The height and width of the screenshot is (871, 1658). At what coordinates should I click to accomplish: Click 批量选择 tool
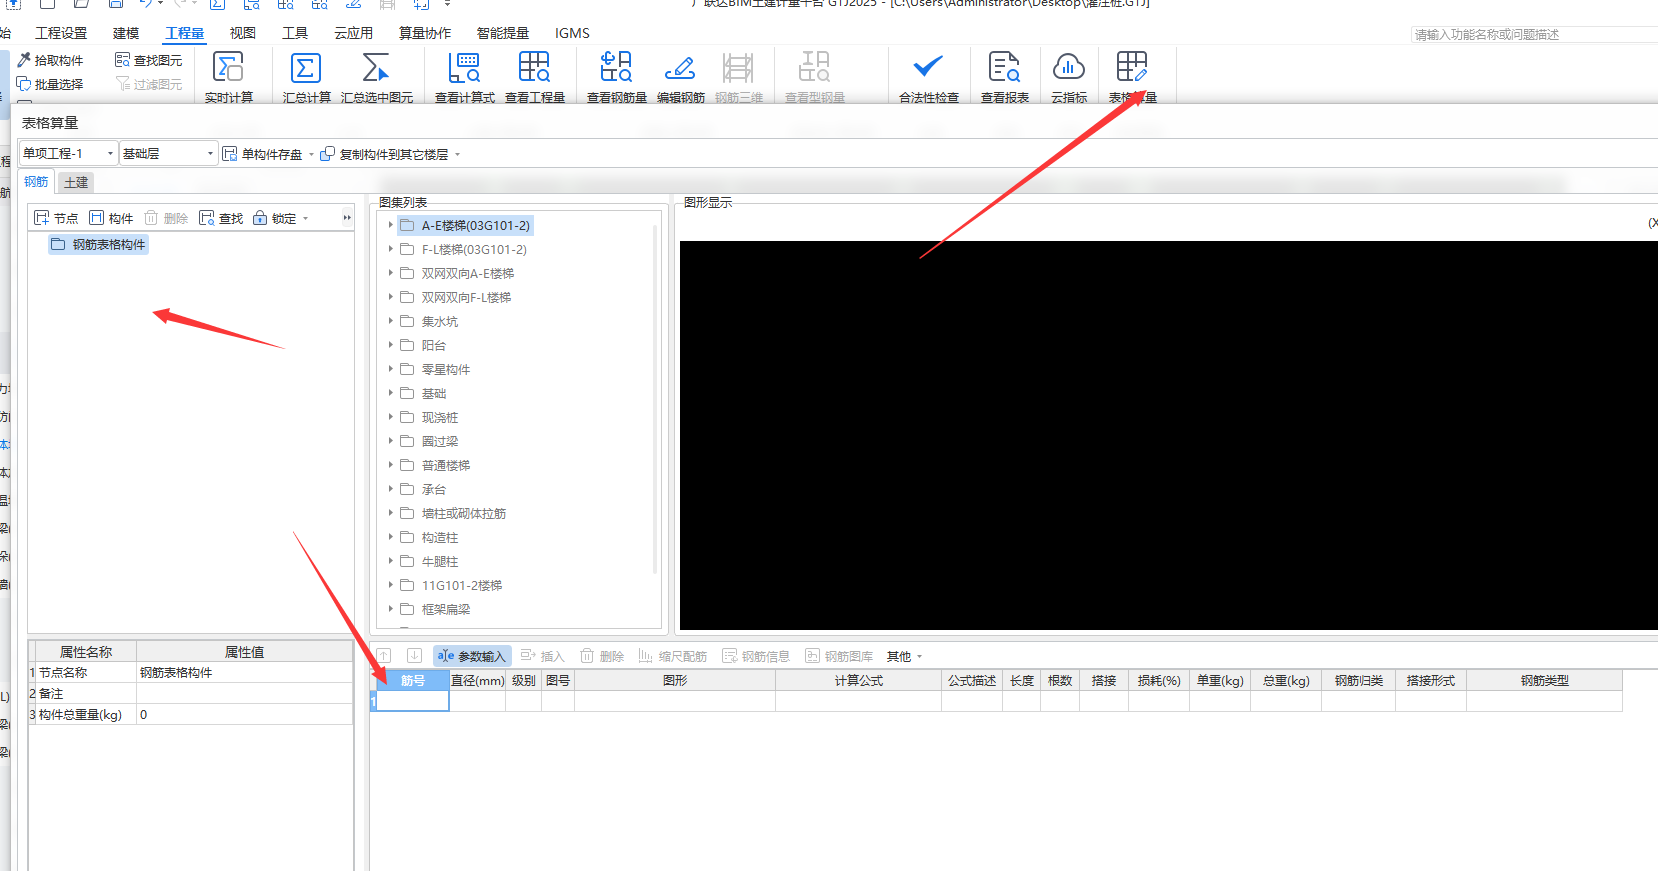tap(50, 84)
